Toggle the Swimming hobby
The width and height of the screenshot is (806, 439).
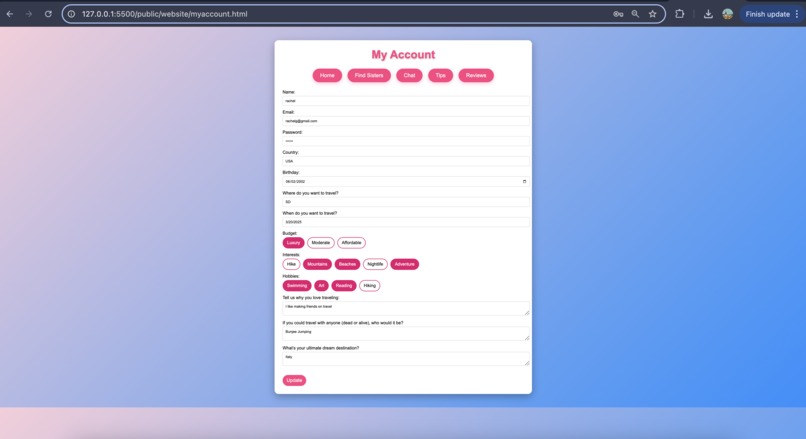[x=297, y=286]
